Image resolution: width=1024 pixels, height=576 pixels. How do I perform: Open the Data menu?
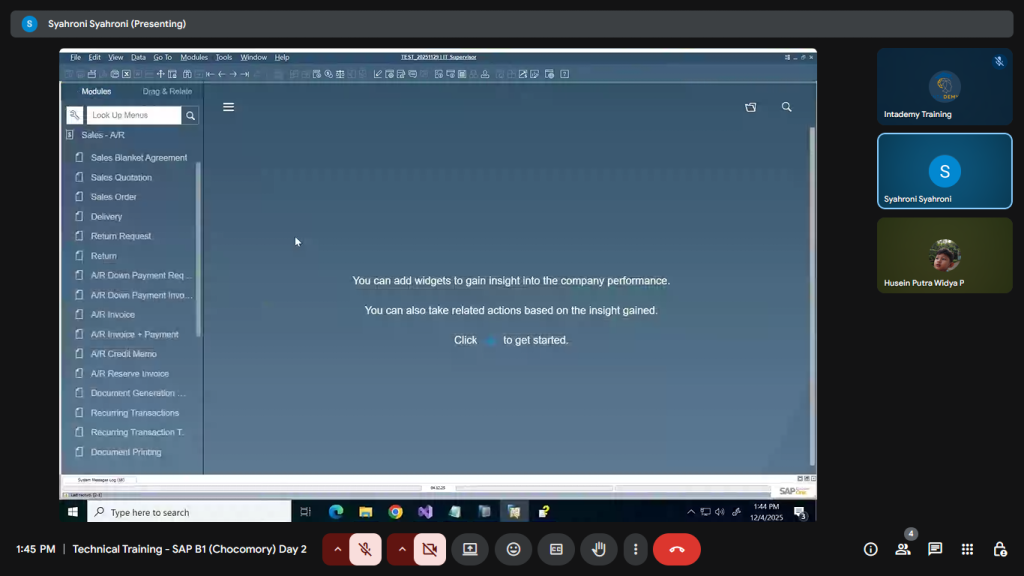coord(138,57)
